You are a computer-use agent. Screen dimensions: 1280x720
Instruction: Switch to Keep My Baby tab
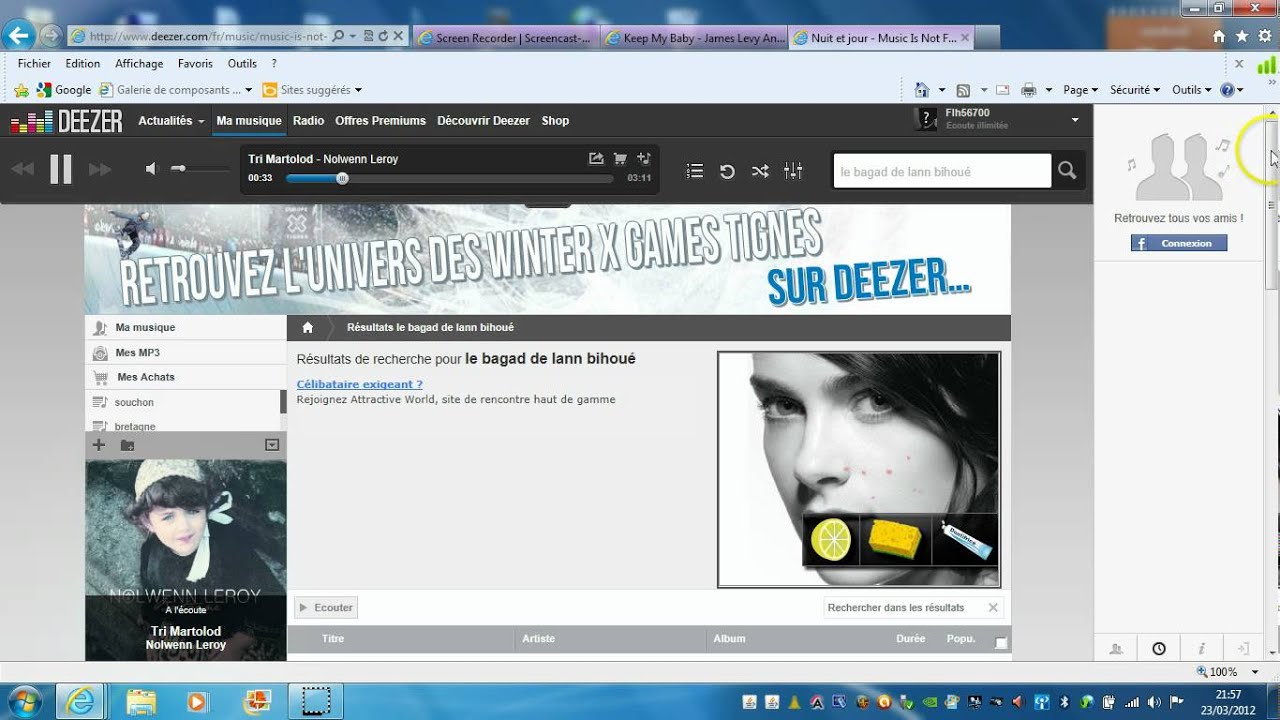(694, 38)
